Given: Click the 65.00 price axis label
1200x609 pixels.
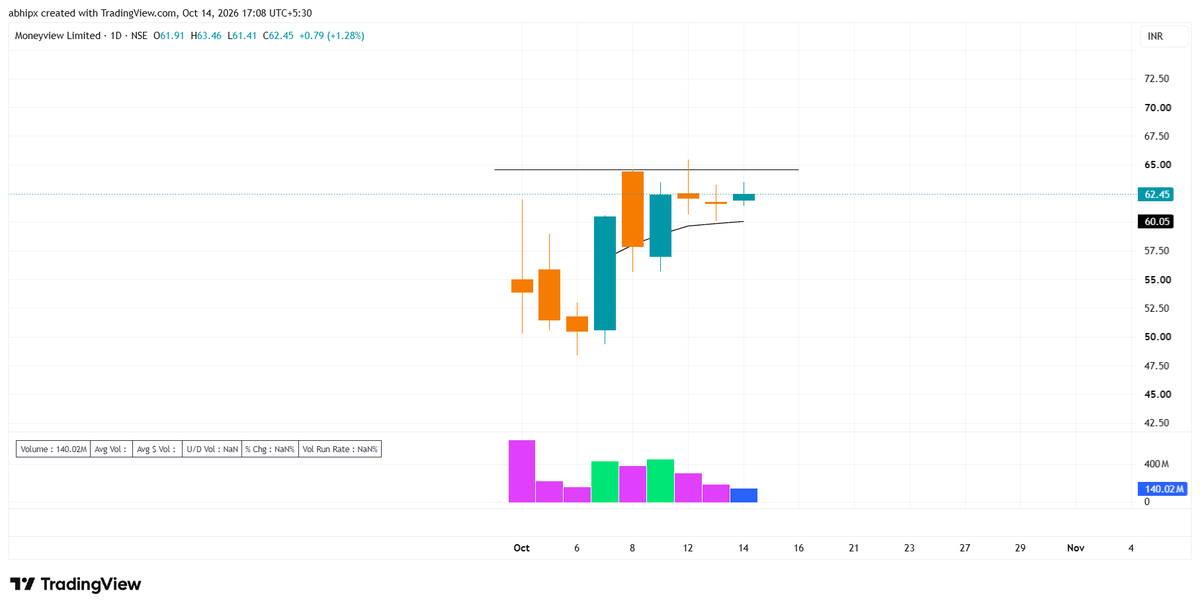Looking at the screenshot, I should pos(1156,165).
